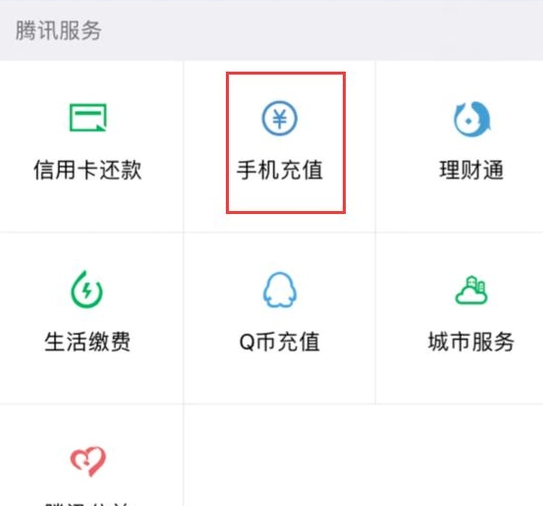
Task: Choose the 城市服务 text label
Action: [471, 342]
